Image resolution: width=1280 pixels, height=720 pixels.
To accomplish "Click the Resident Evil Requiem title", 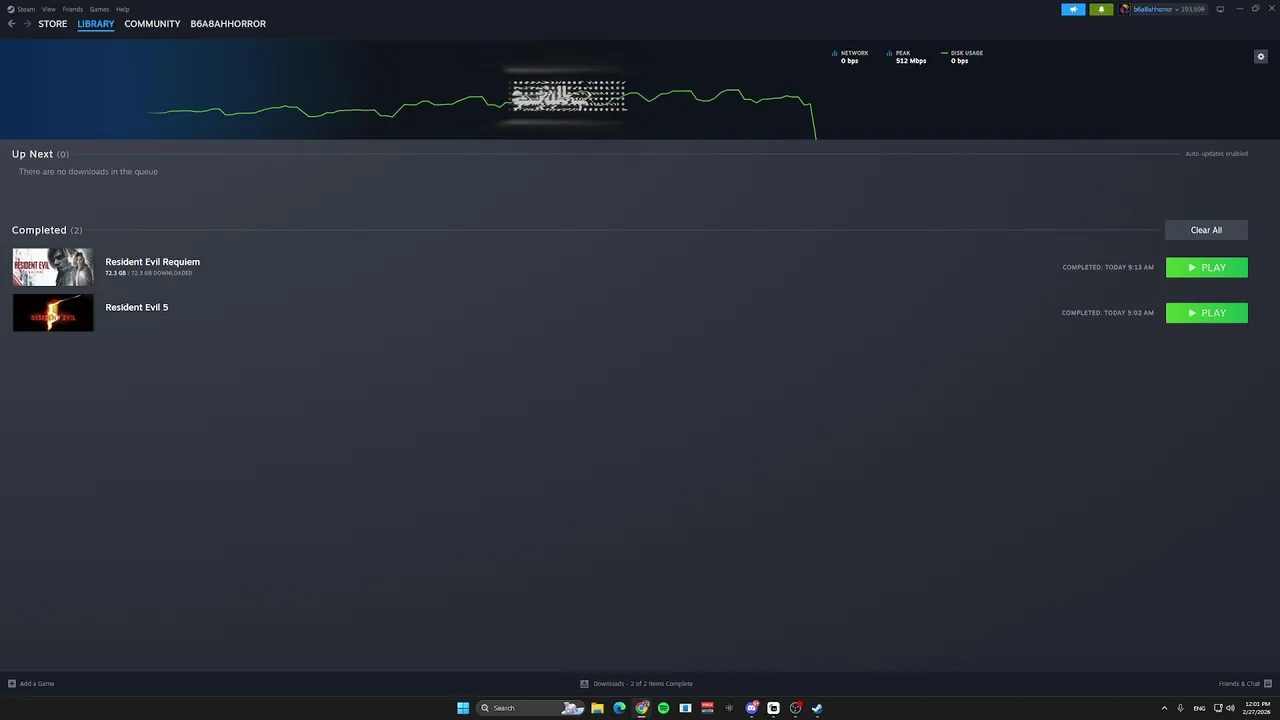I will [x=153, y=262].
